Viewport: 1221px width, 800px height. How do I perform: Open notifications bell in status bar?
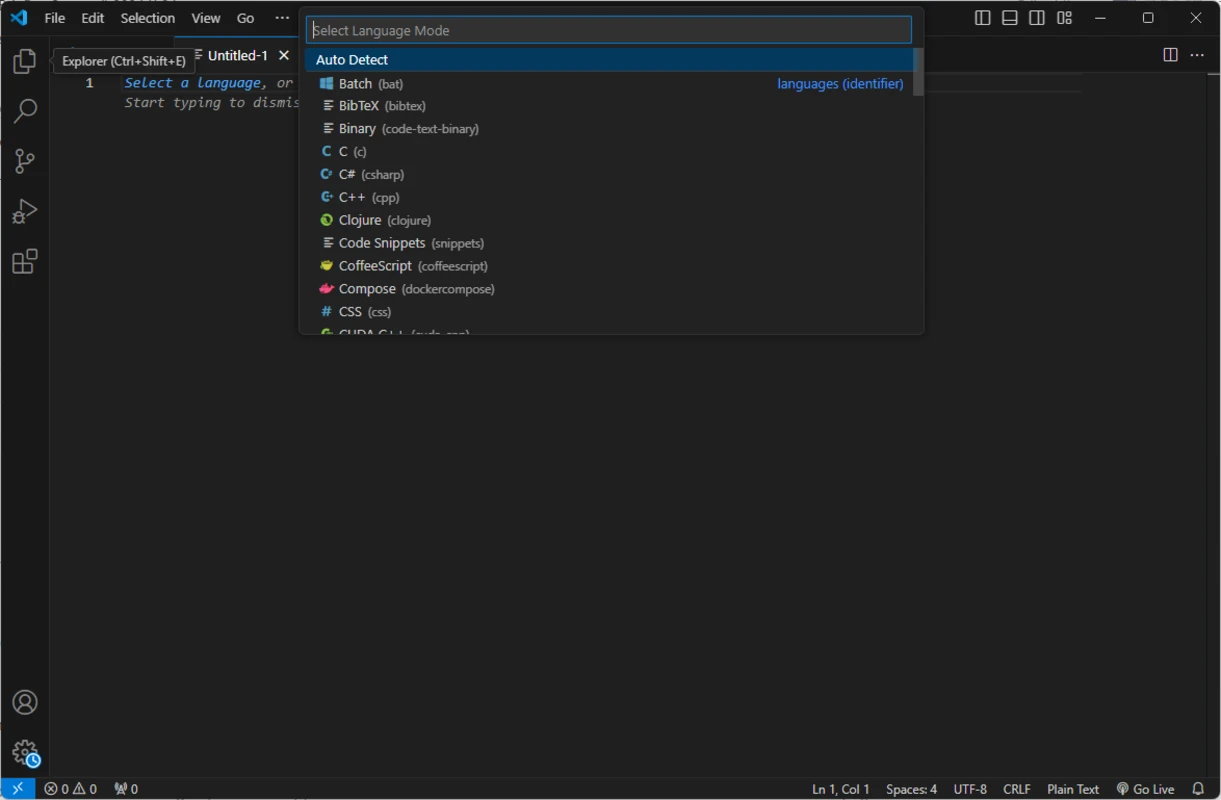tap(1198, 789)
